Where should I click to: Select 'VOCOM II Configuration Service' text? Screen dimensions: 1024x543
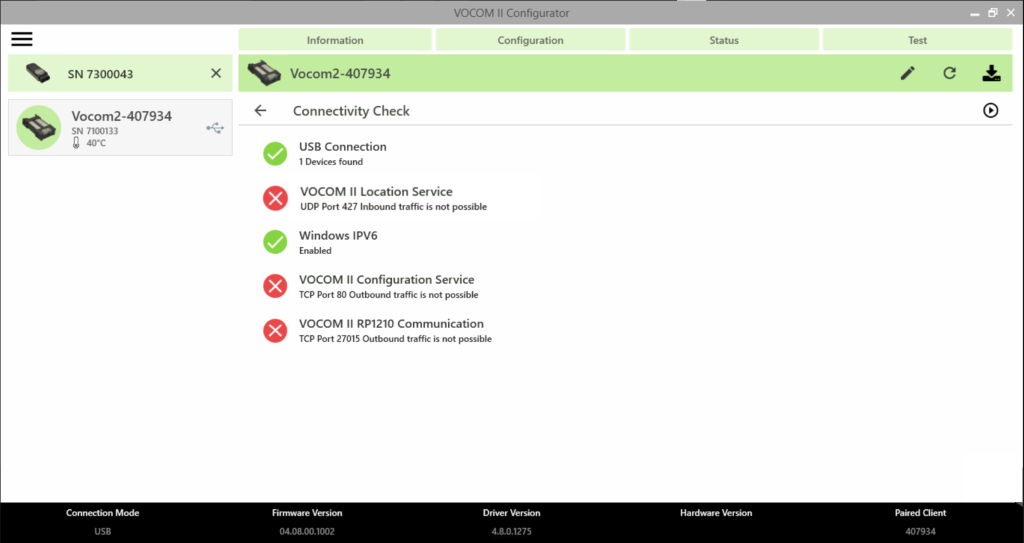click(387, 280)
